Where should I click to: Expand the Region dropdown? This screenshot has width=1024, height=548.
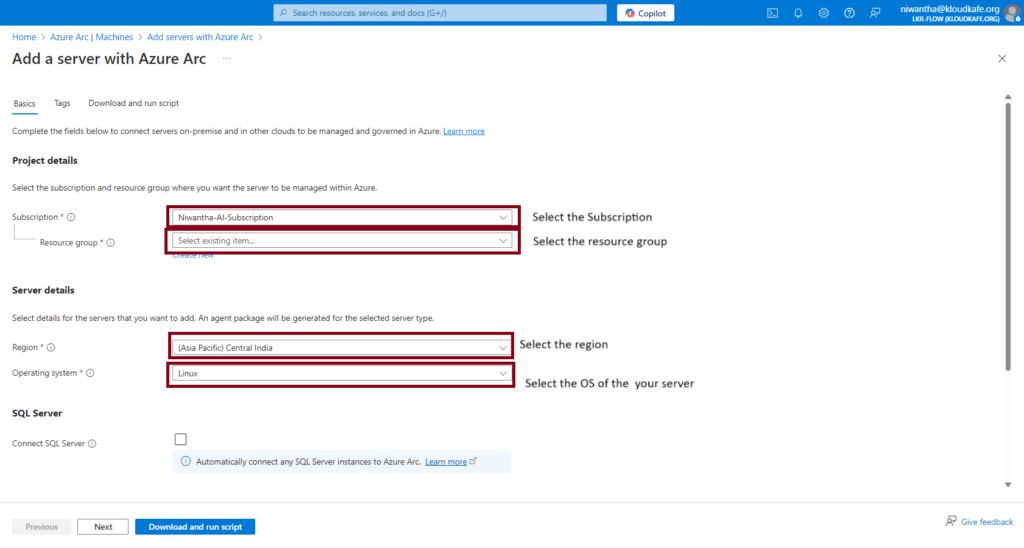(341, 348)
